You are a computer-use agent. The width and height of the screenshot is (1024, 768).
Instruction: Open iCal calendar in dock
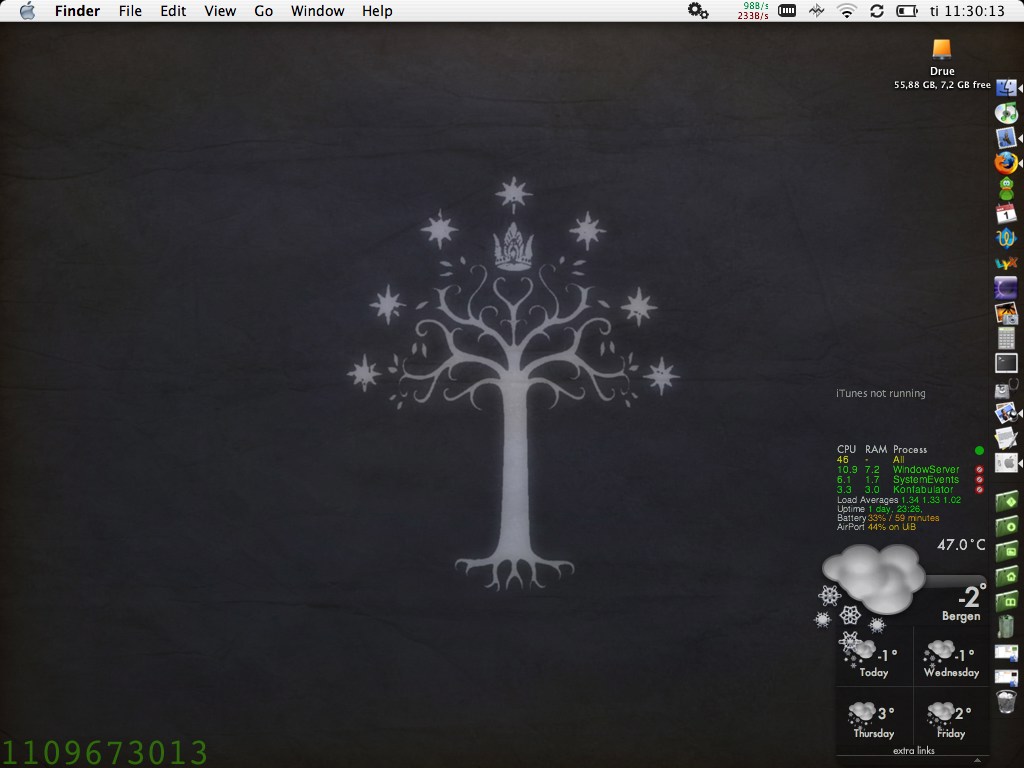pos(1006,213)
